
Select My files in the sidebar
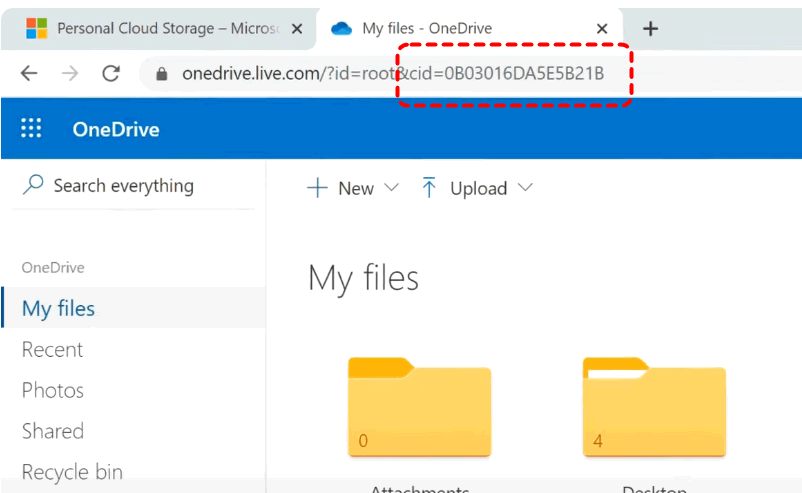pos(133,308)
